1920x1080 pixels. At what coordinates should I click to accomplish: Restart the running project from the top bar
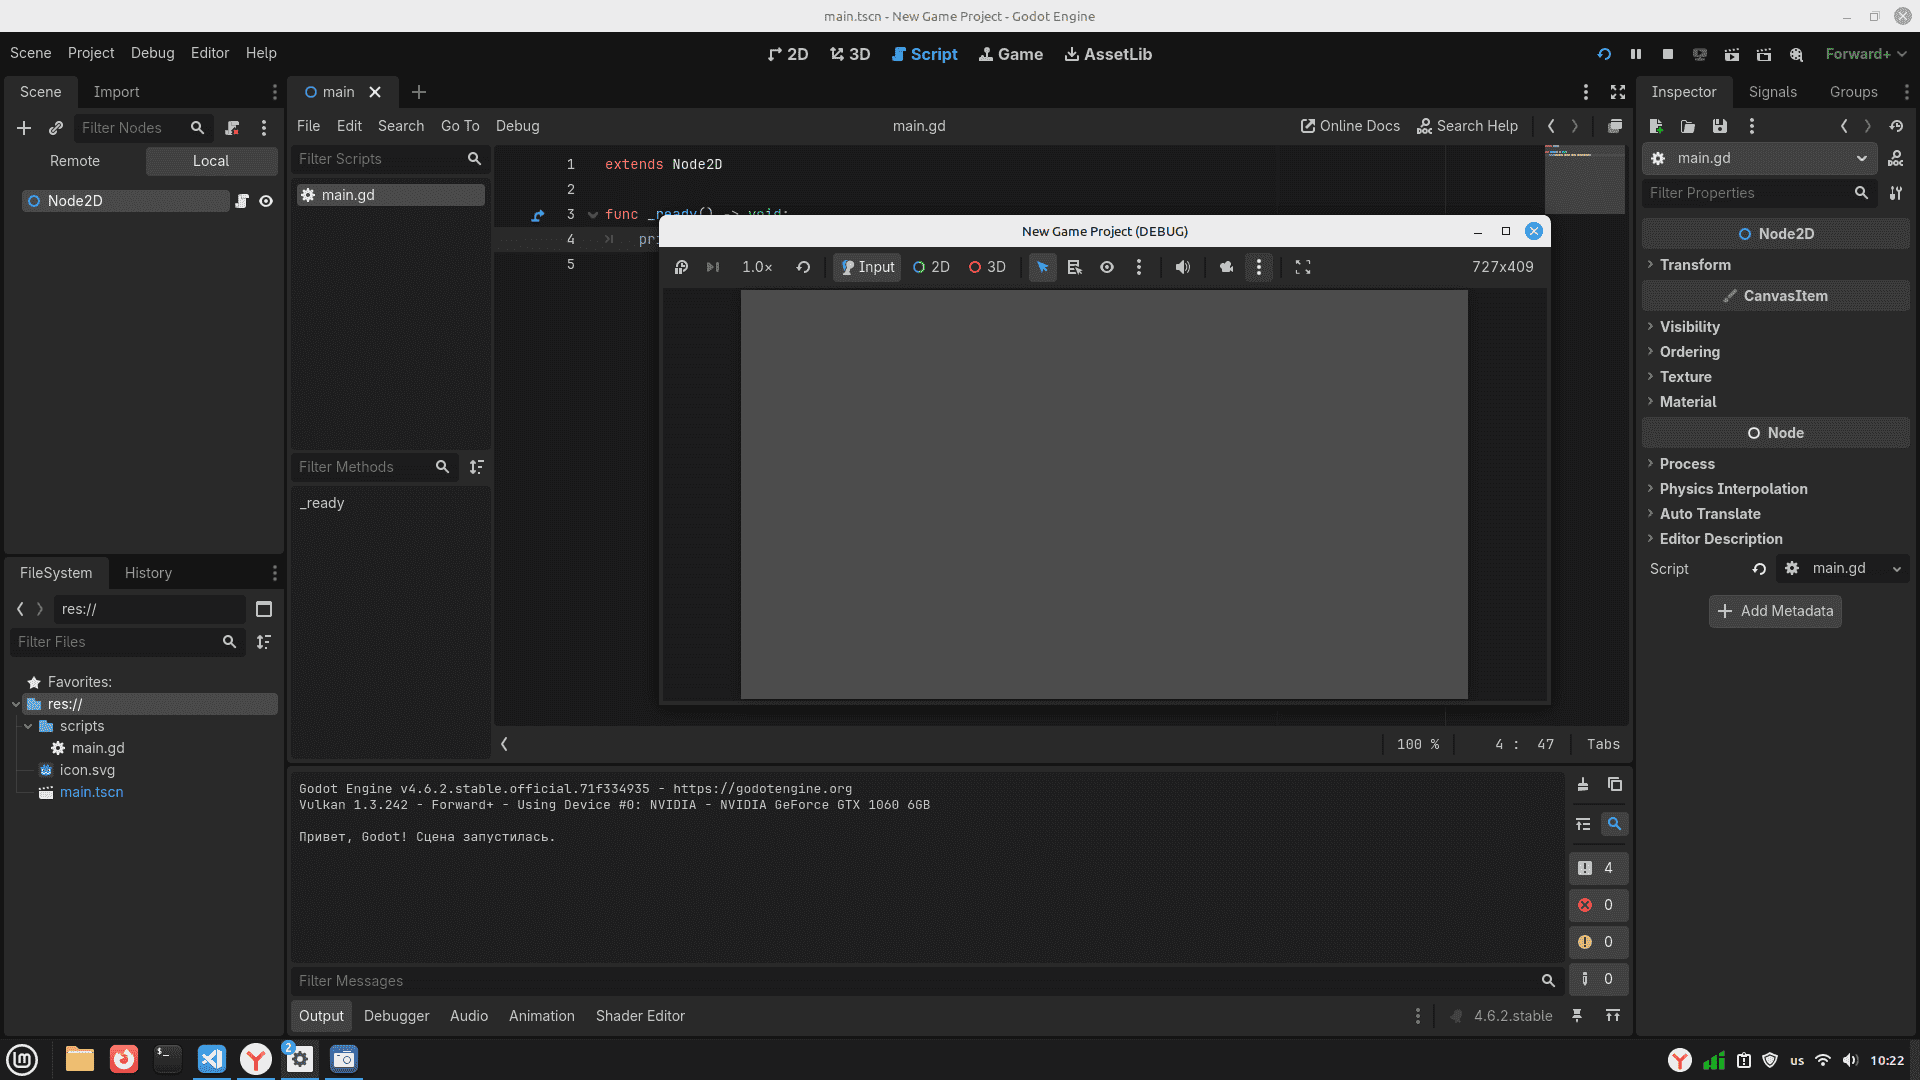(1604, 54)
